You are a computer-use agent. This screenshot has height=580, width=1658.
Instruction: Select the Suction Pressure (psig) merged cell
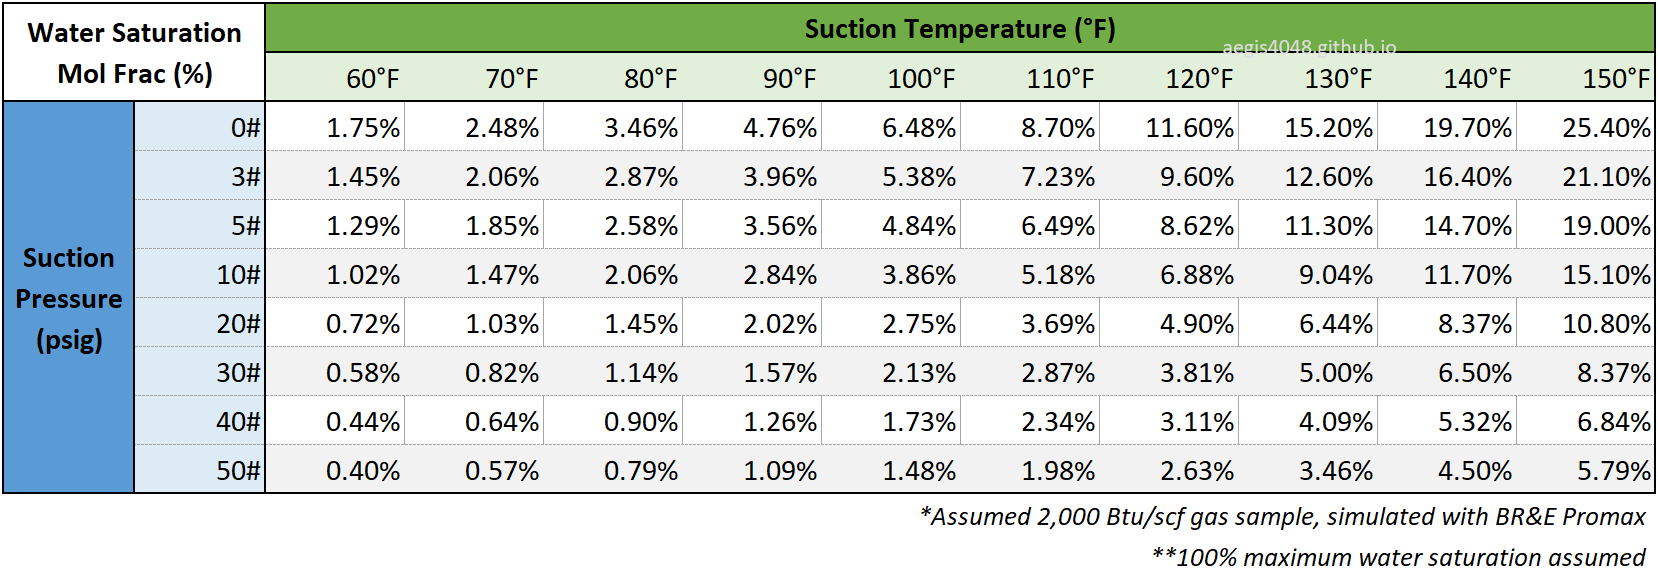pos(69,297)
